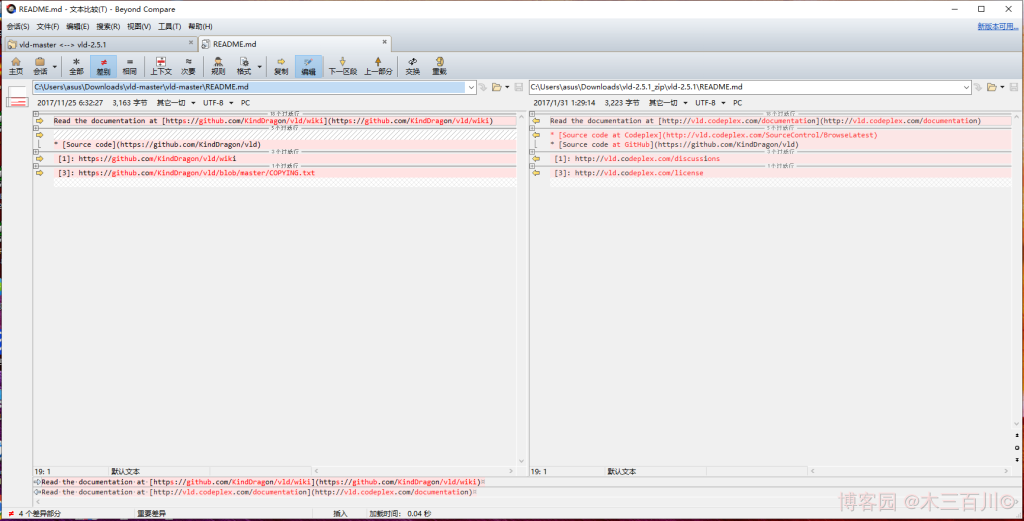Click the Reload (重载) toolbar icon

(x=439, y=66)
